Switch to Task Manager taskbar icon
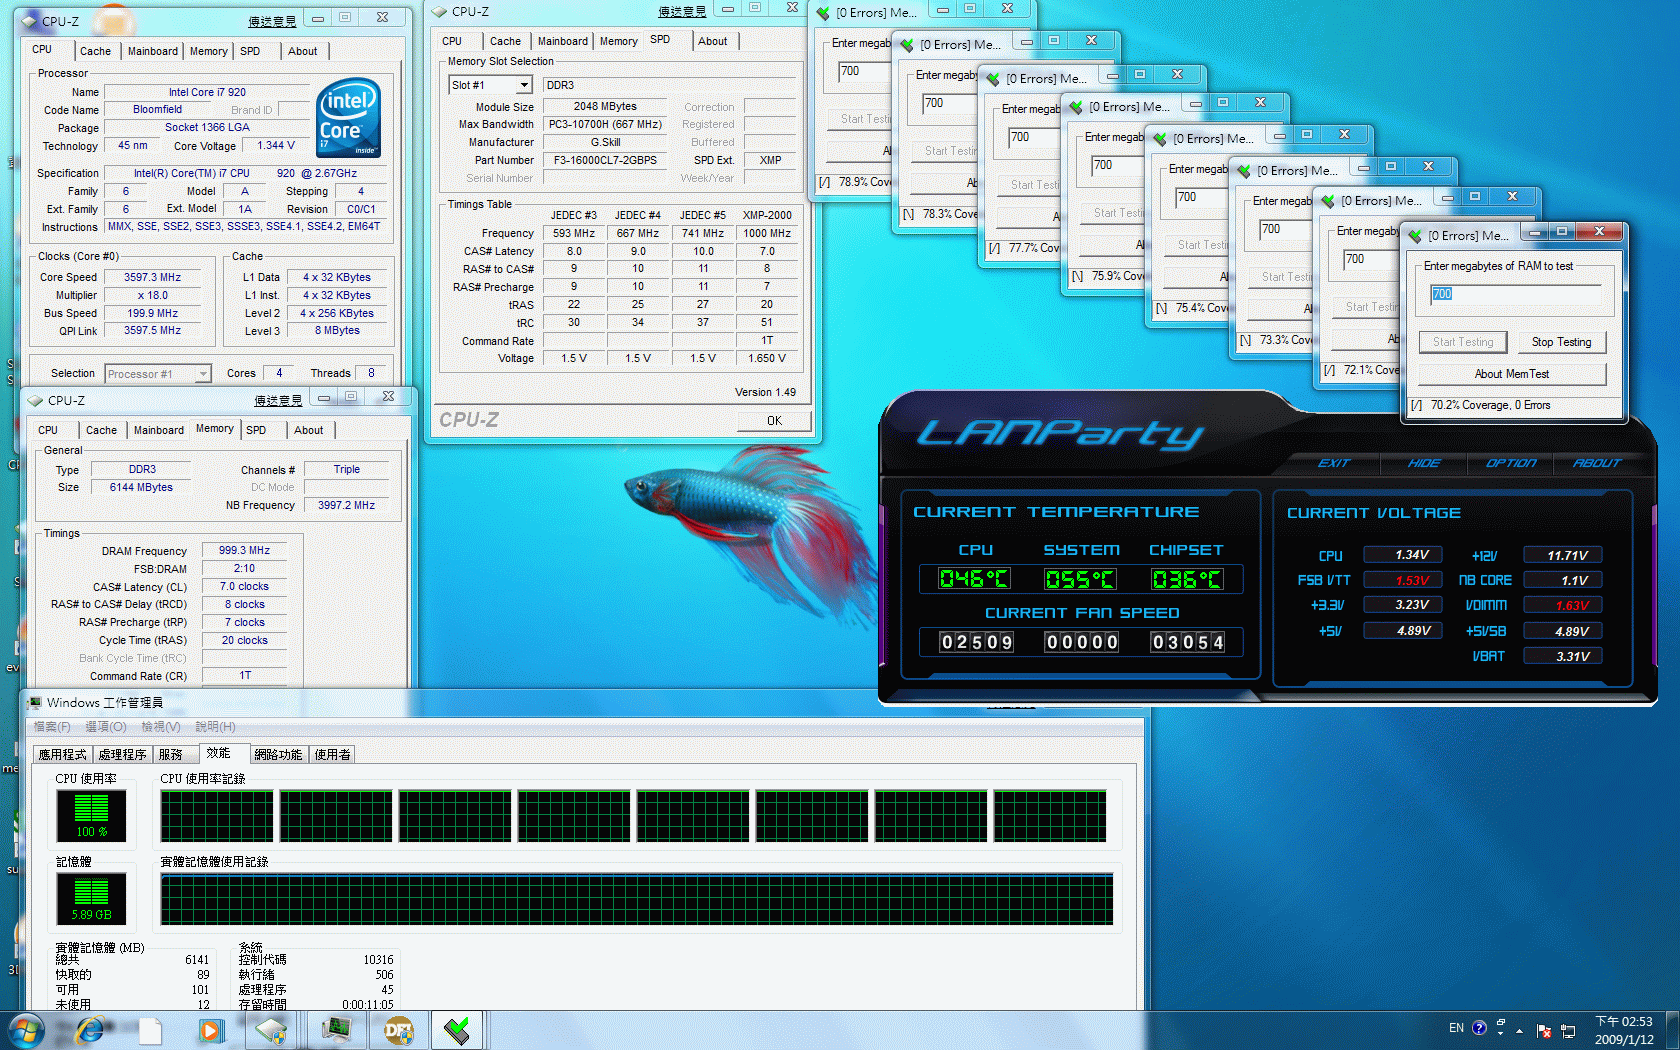 pos(336,1030)
